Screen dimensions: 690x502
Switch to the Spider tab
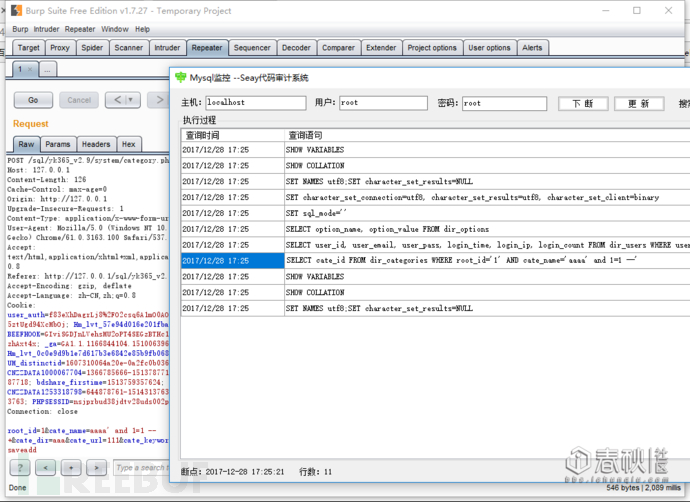pos(92,48)
